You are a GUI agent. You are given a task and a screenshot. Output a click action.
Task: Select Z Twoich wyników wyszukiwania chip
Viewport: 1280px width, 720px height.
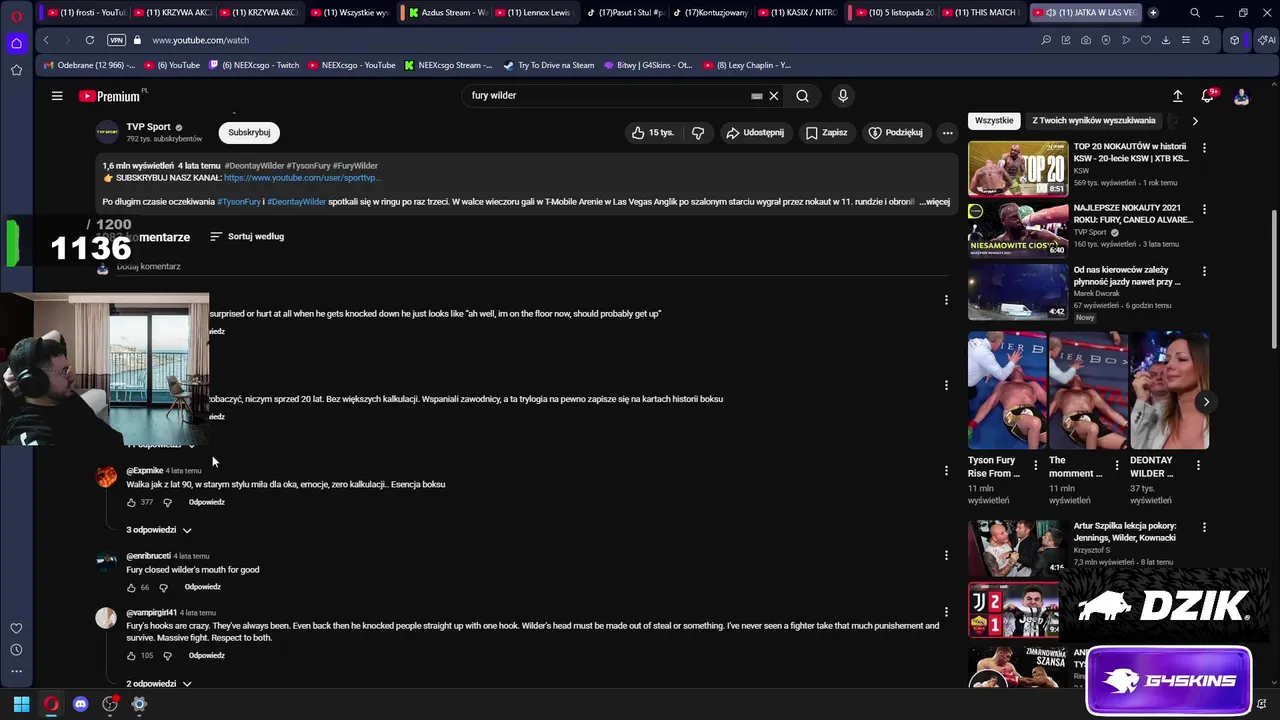(x=1093, y=120)
